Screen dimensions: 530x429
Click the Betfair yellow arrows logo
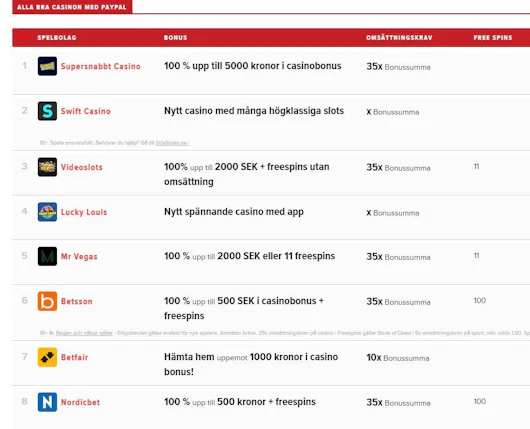pyautogui.click(x=47, y=357)
